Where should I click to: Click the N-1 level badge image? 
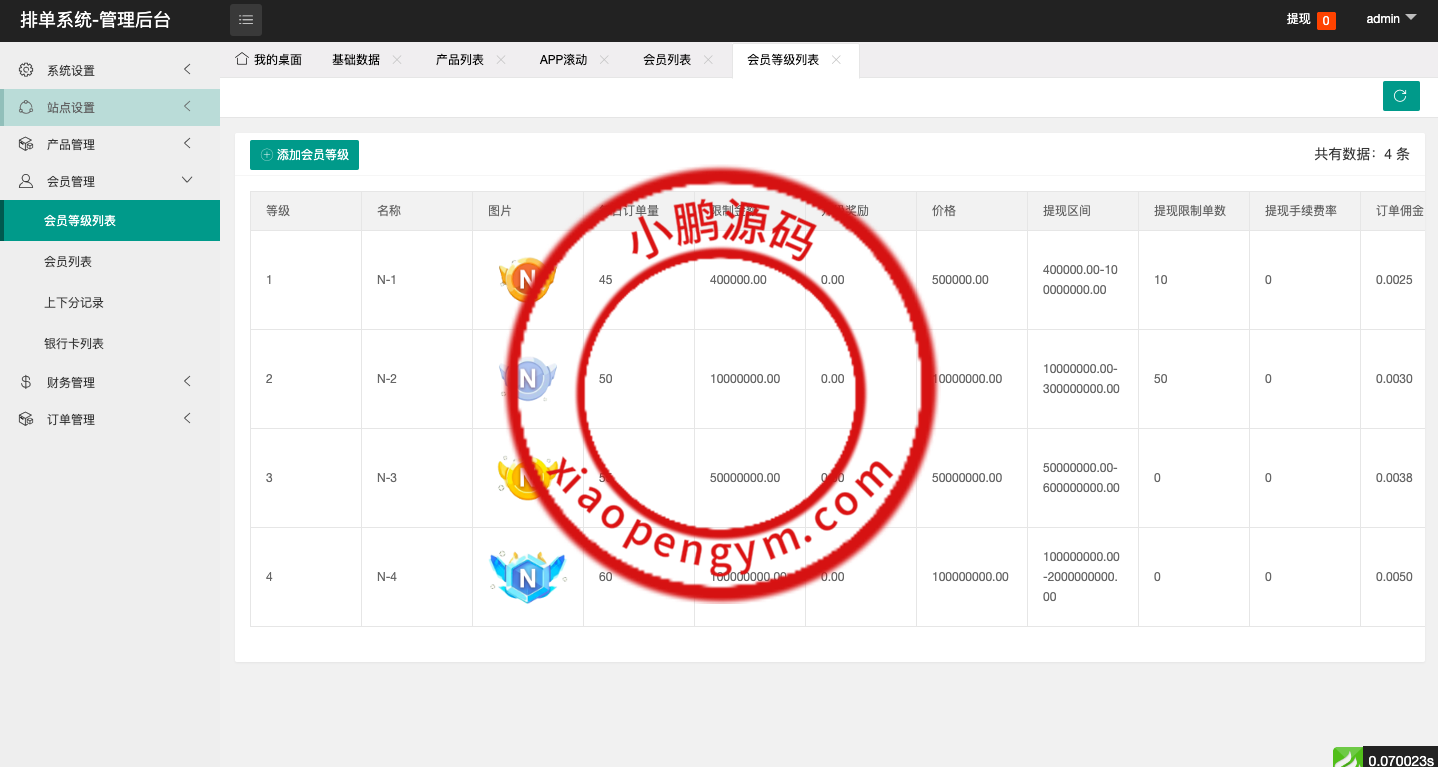(526, 280)
